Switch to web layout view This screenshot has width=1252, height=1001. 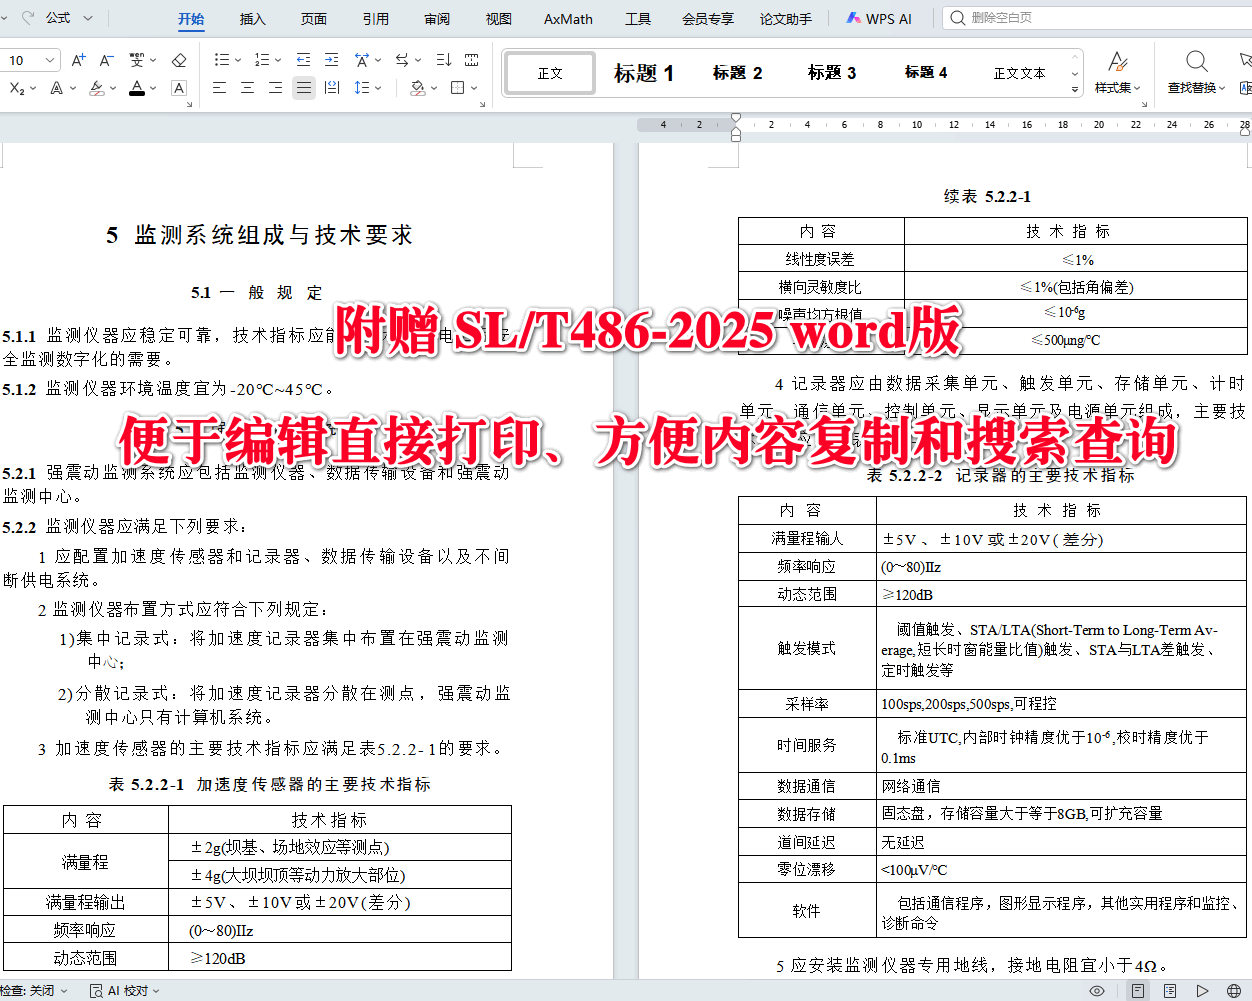pyautogui.click(x=1234, y=991)
